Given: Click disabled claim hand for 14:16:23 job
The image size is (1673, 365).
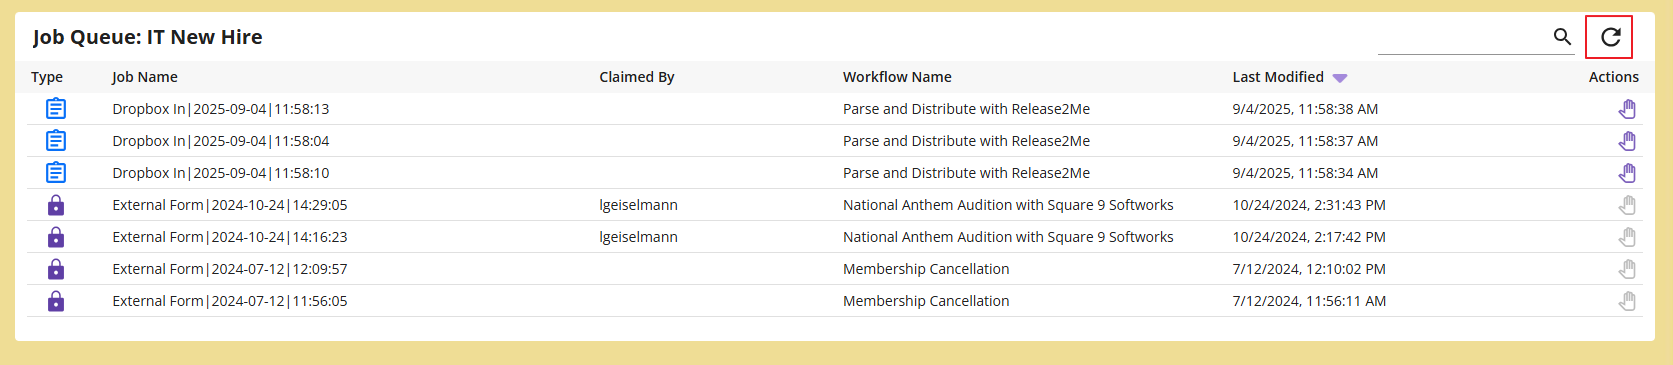Looking at the screenshot, I should pos(1627,237).
